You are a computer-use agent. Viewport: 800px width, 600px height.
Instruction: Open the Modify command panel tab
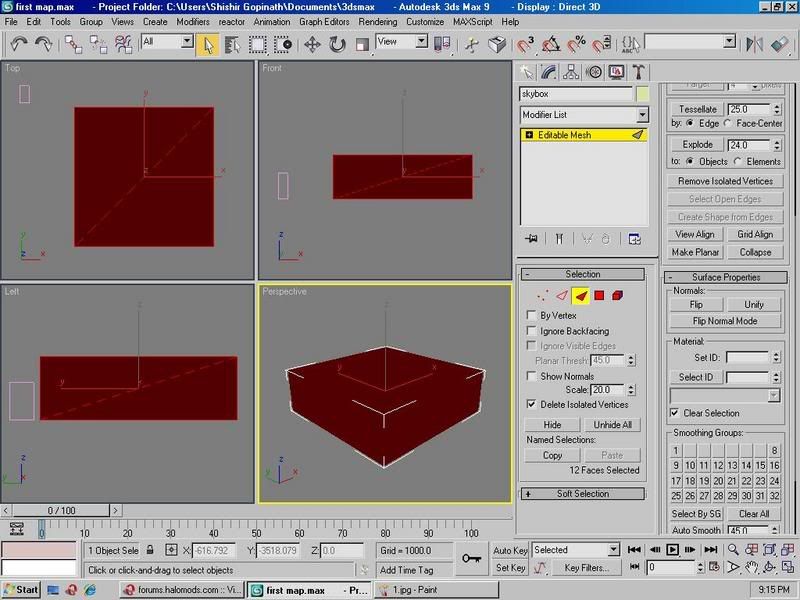[x=548, y=72]
